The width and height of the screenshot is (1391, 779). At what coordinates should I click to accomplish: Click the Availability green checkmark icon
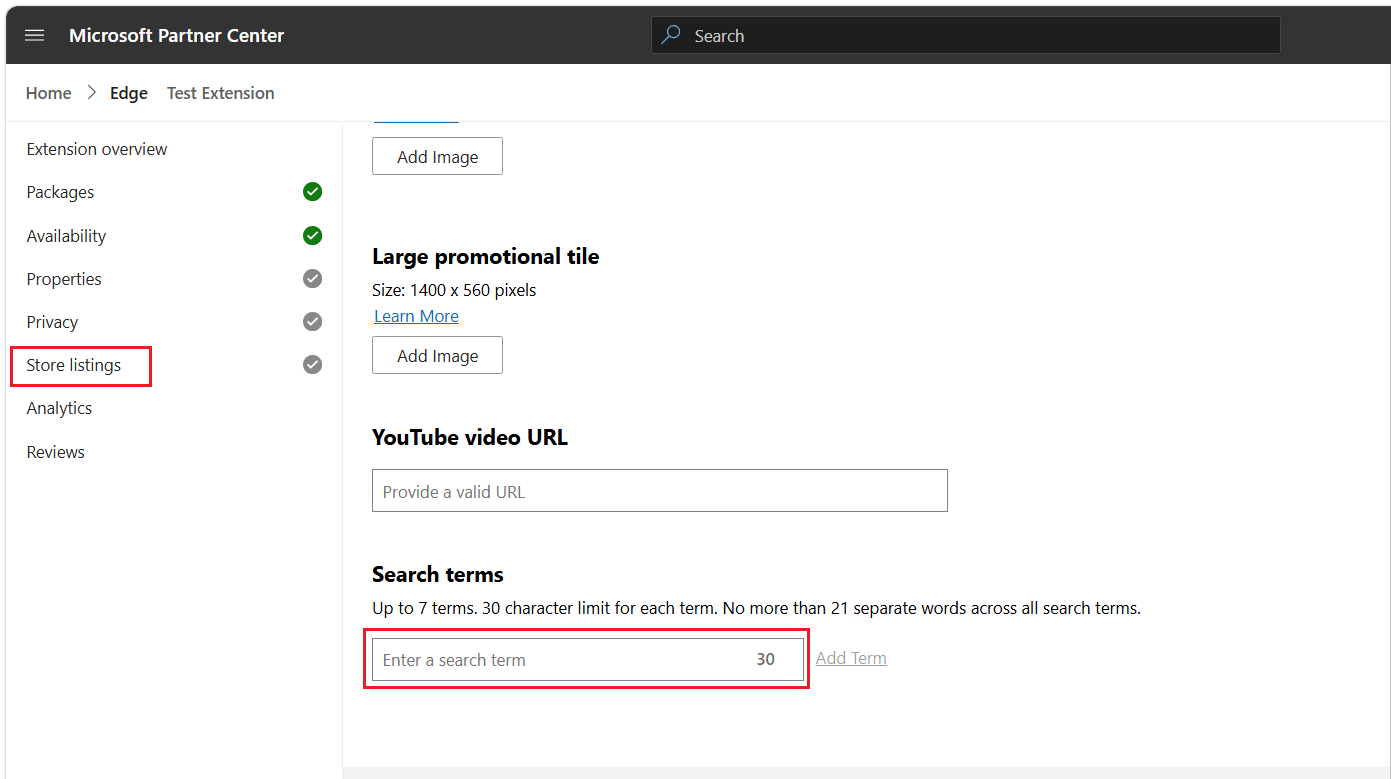312,236
